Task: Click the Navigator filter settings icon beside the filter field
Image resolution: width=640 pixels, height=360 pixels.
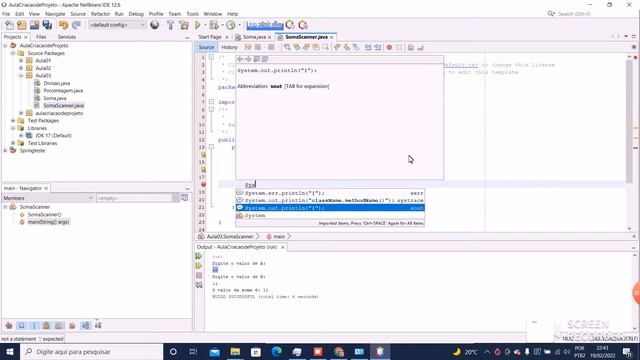Action: coord(184,198)
